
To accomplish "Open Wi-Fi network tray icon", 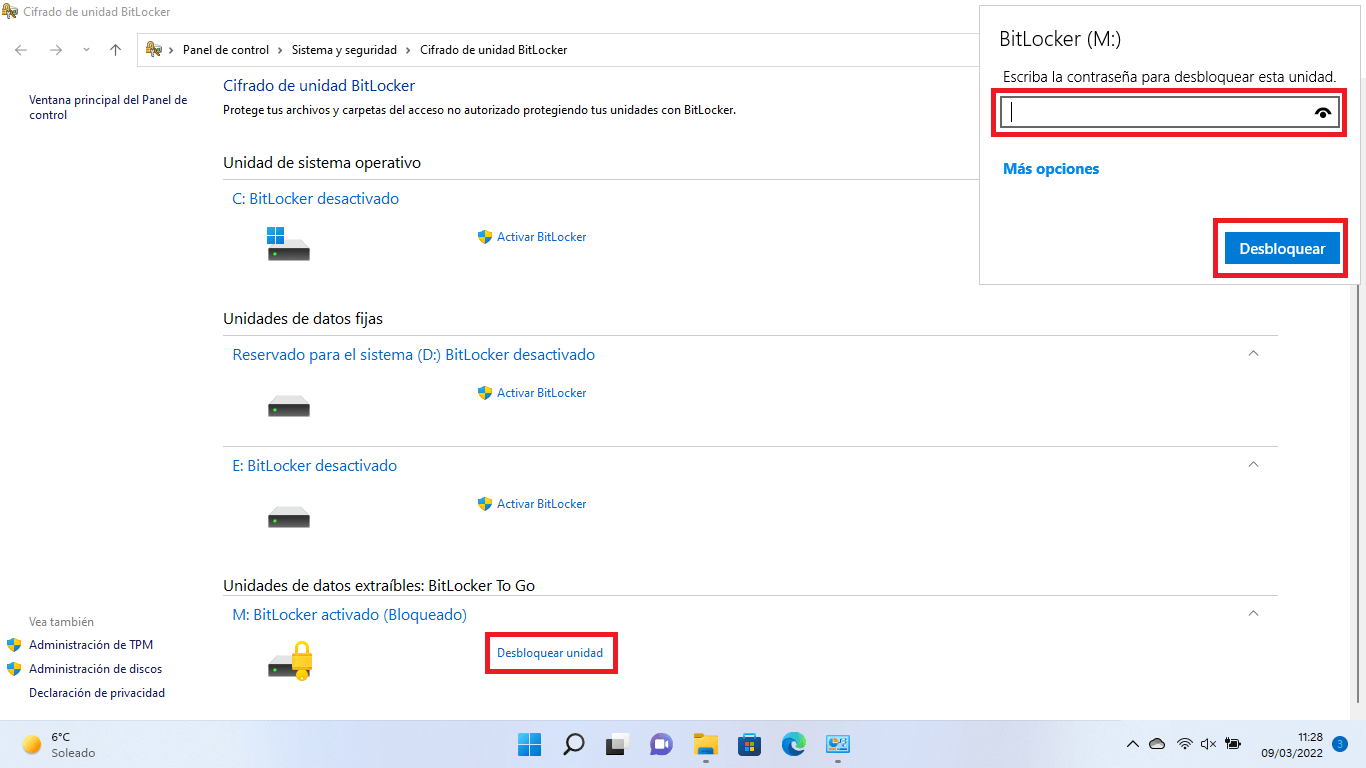I will 1185,744.
